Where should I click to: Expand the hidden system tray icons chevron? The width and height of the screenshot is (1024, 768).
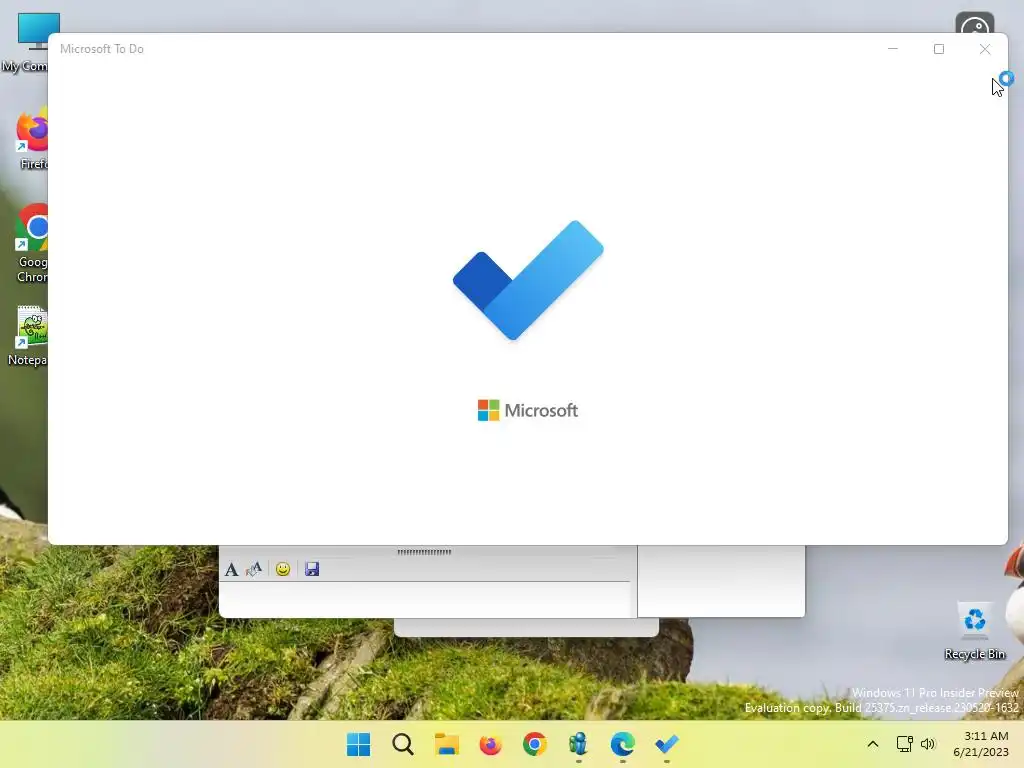pos(872,744)
